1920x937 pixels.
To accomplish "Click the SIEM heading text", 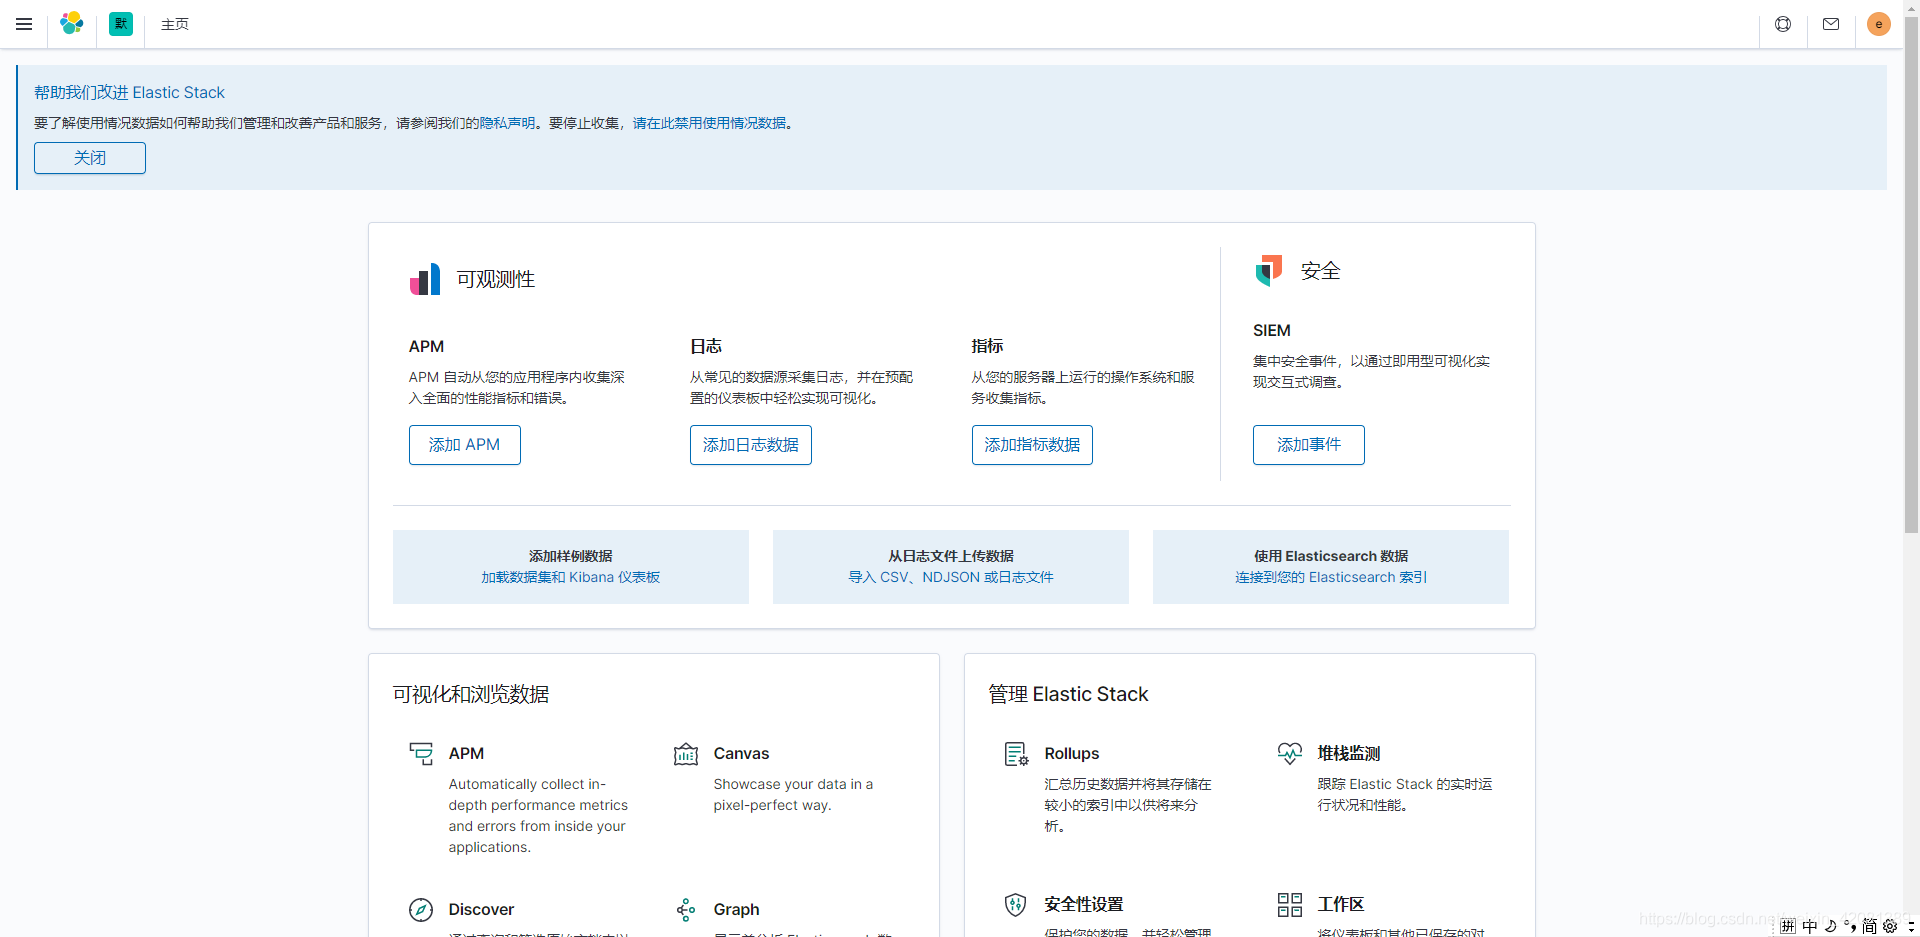I will tap(1272, 331).
